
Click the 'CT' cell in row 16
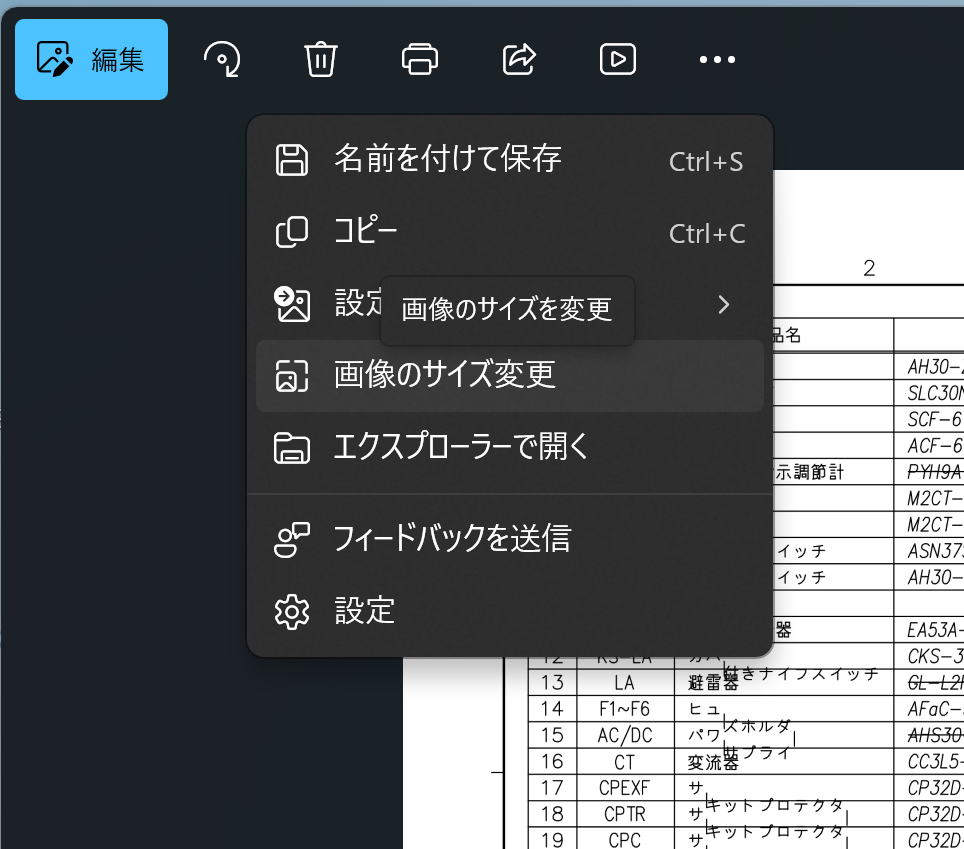(x=624, y=762)
